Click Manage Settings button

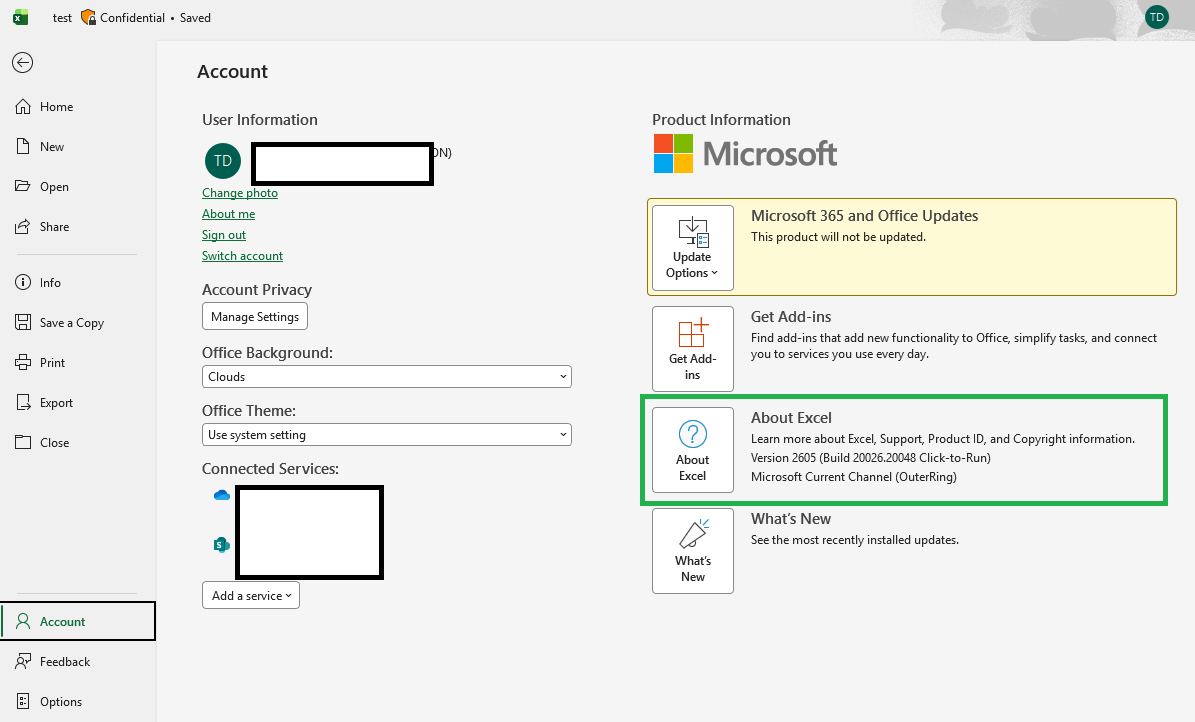coord(255,316)
